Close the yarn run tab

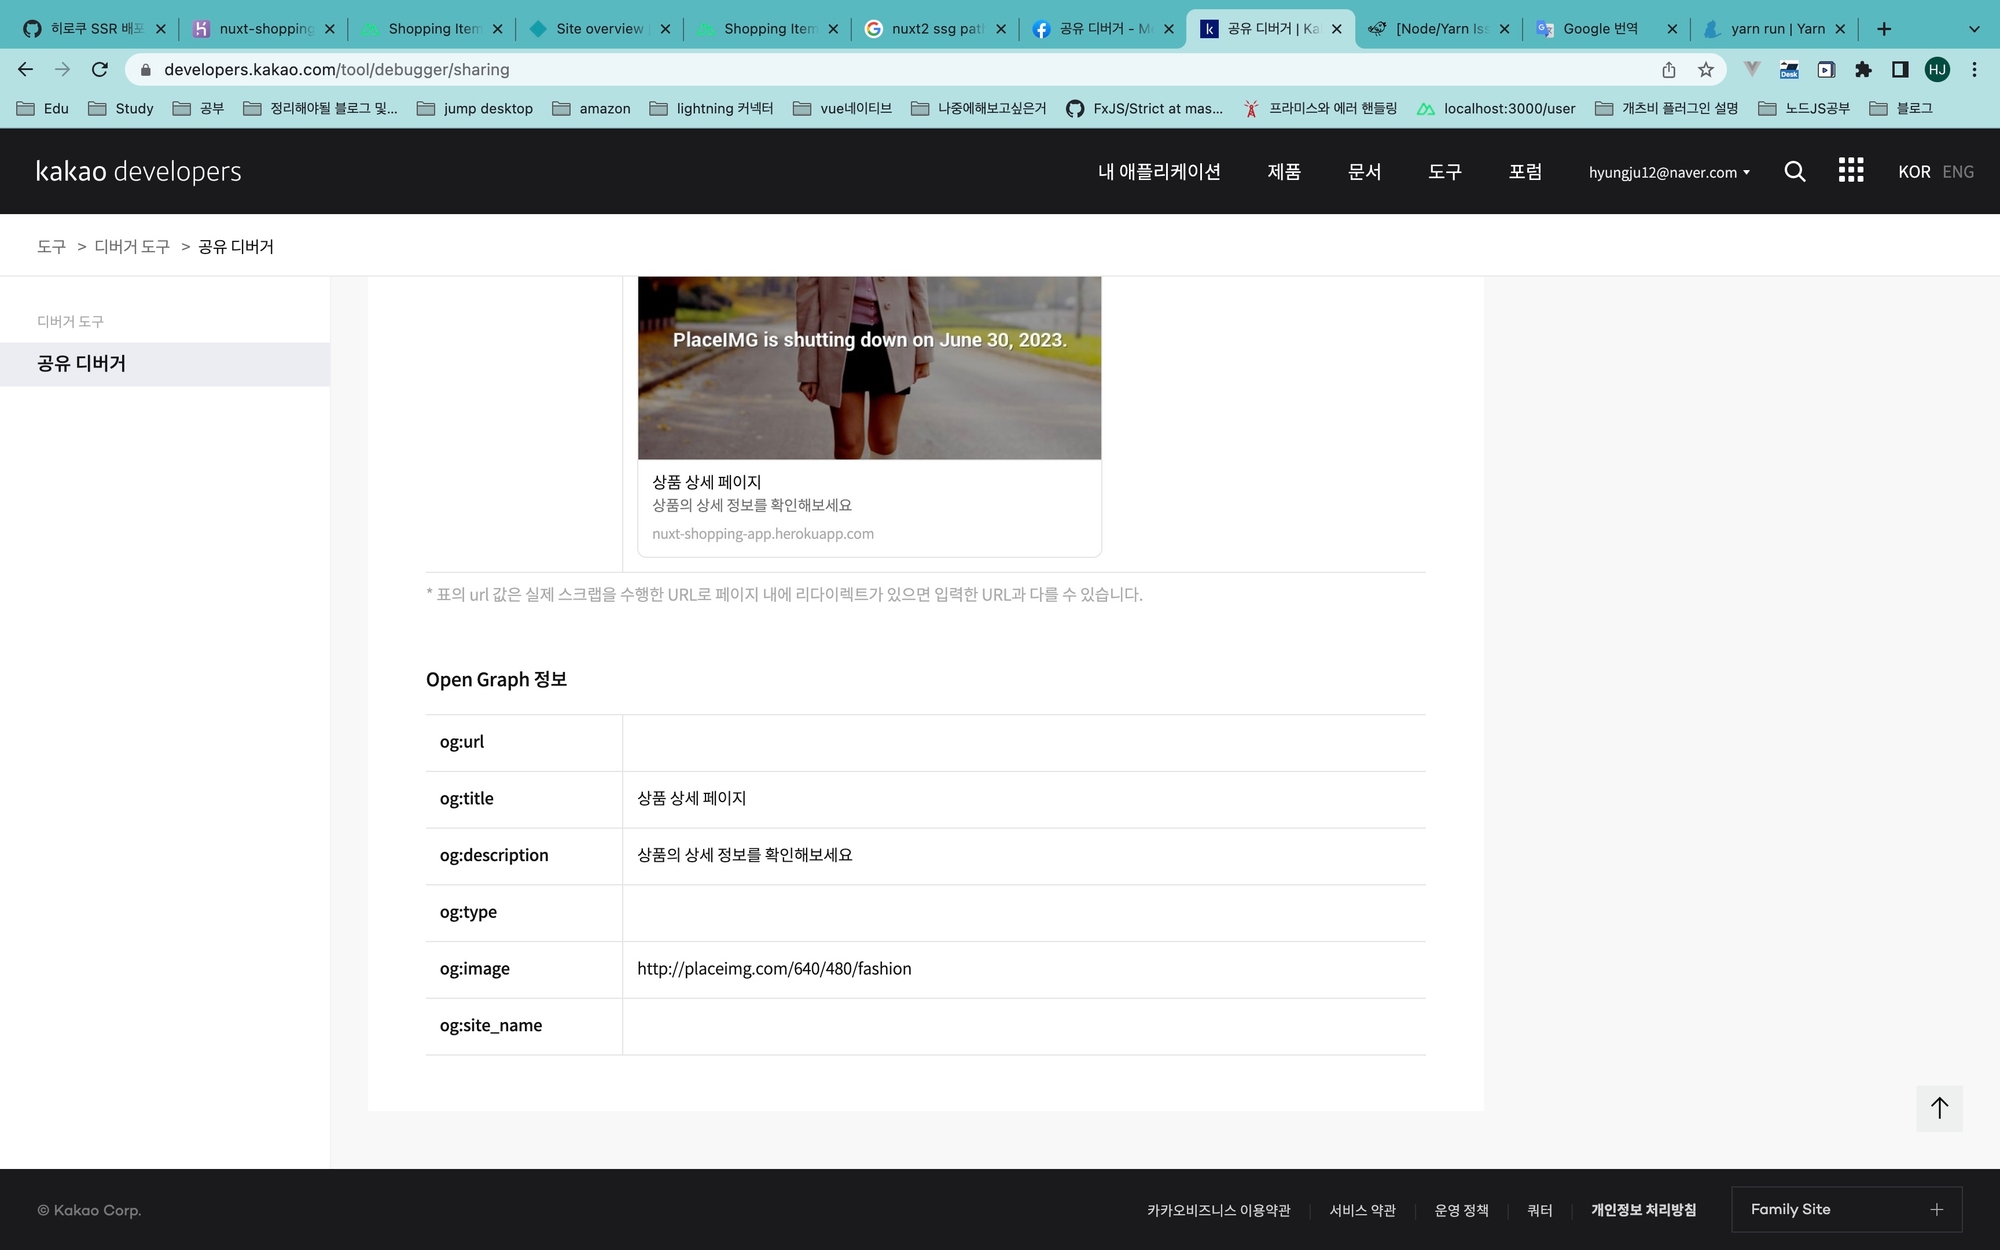[1840, 29]
